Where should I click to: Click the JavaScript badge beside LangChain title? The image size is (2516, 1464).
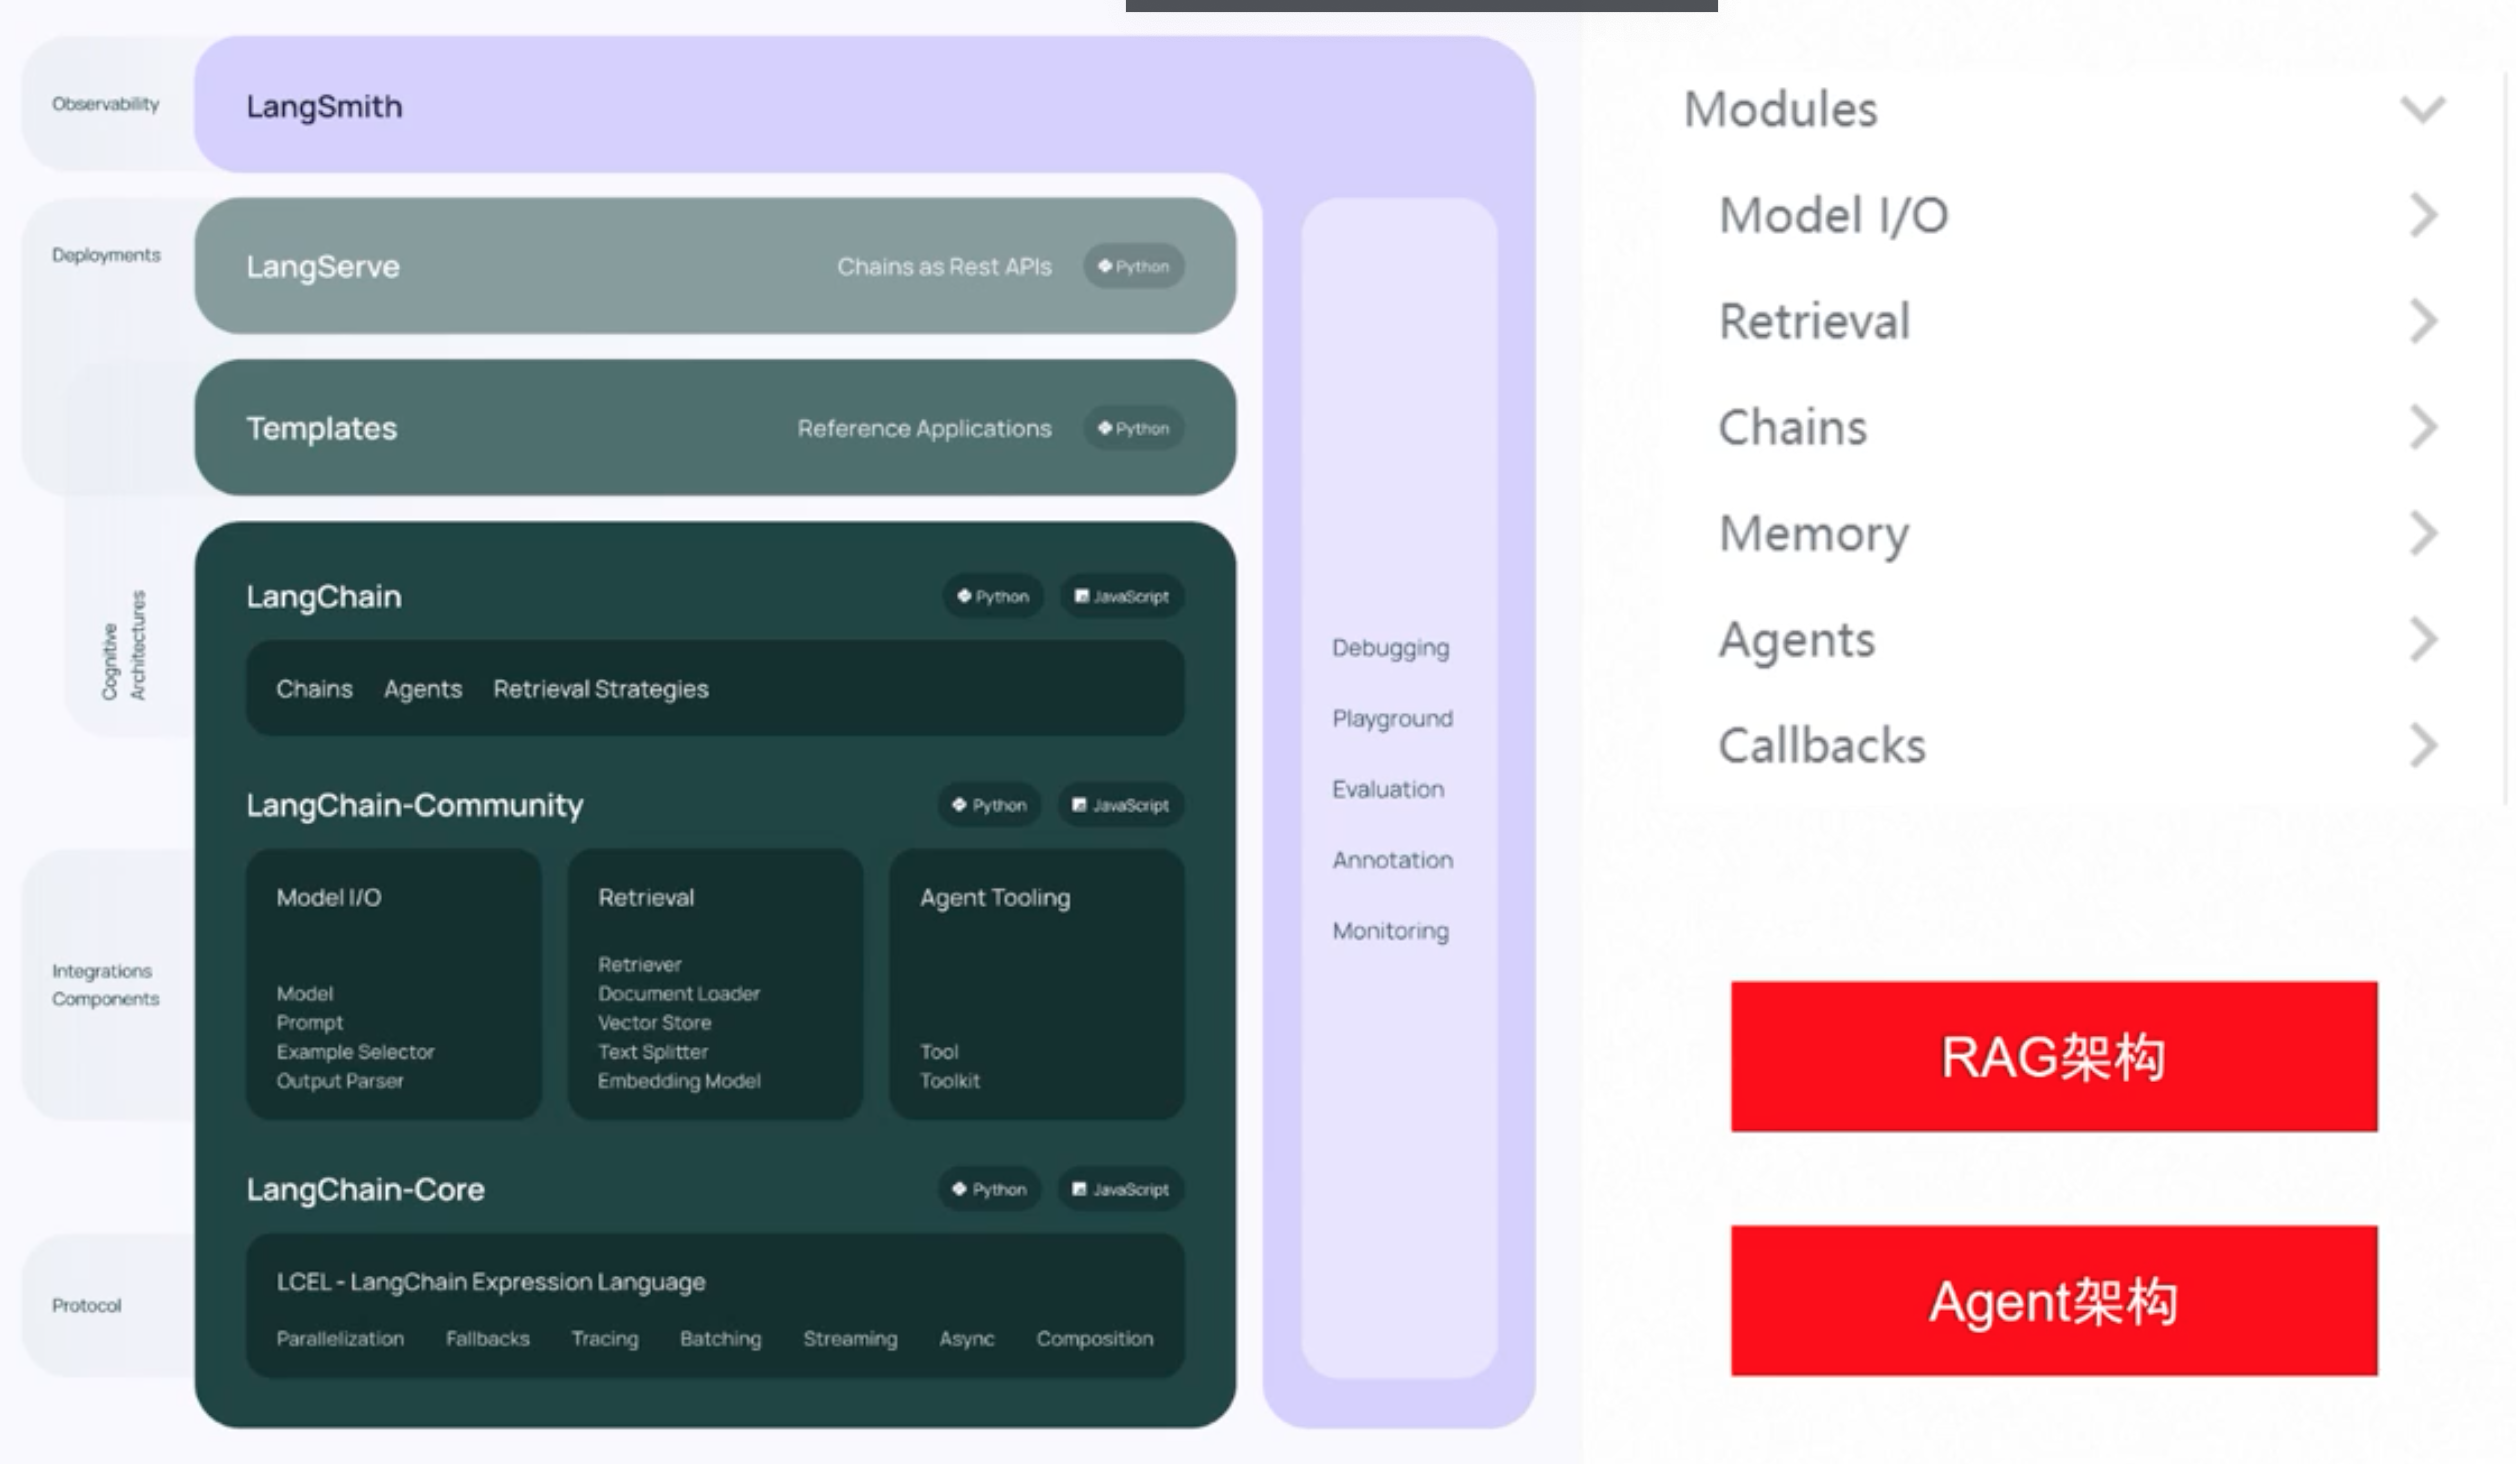pos(1121,597)
